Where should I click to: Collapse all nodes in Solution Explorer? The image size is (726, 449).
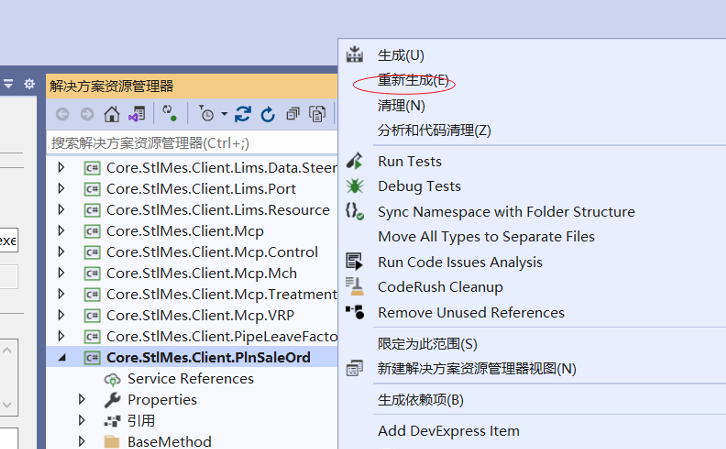292,114
